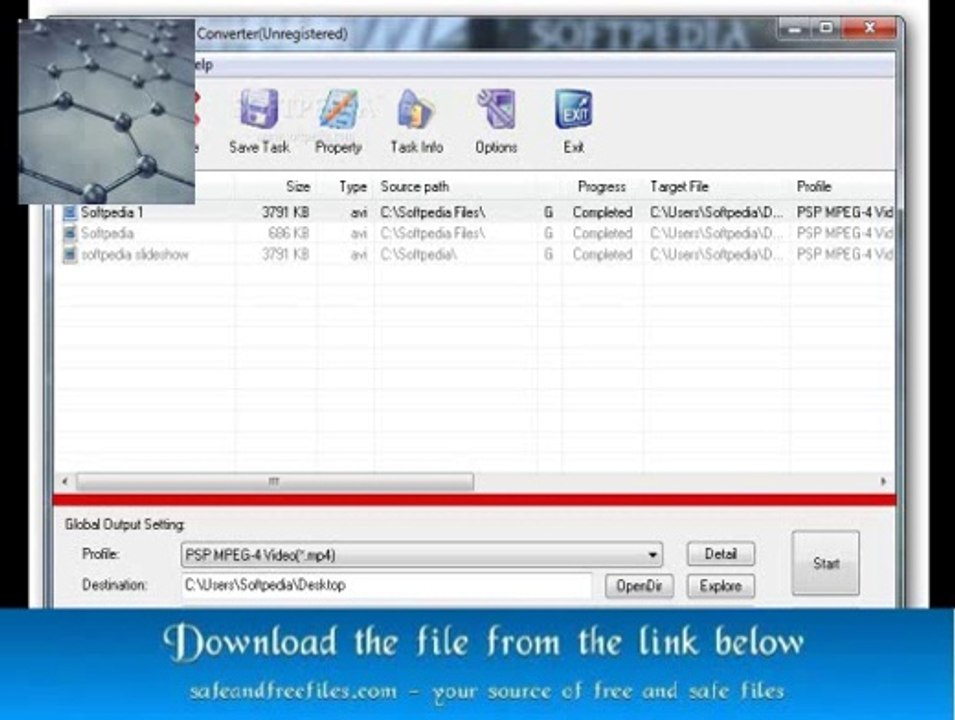This screenshot has height=720, width=955.
Task: Click the right arrow of the horizontal scrollbar
Action: (x=883, y=482)
